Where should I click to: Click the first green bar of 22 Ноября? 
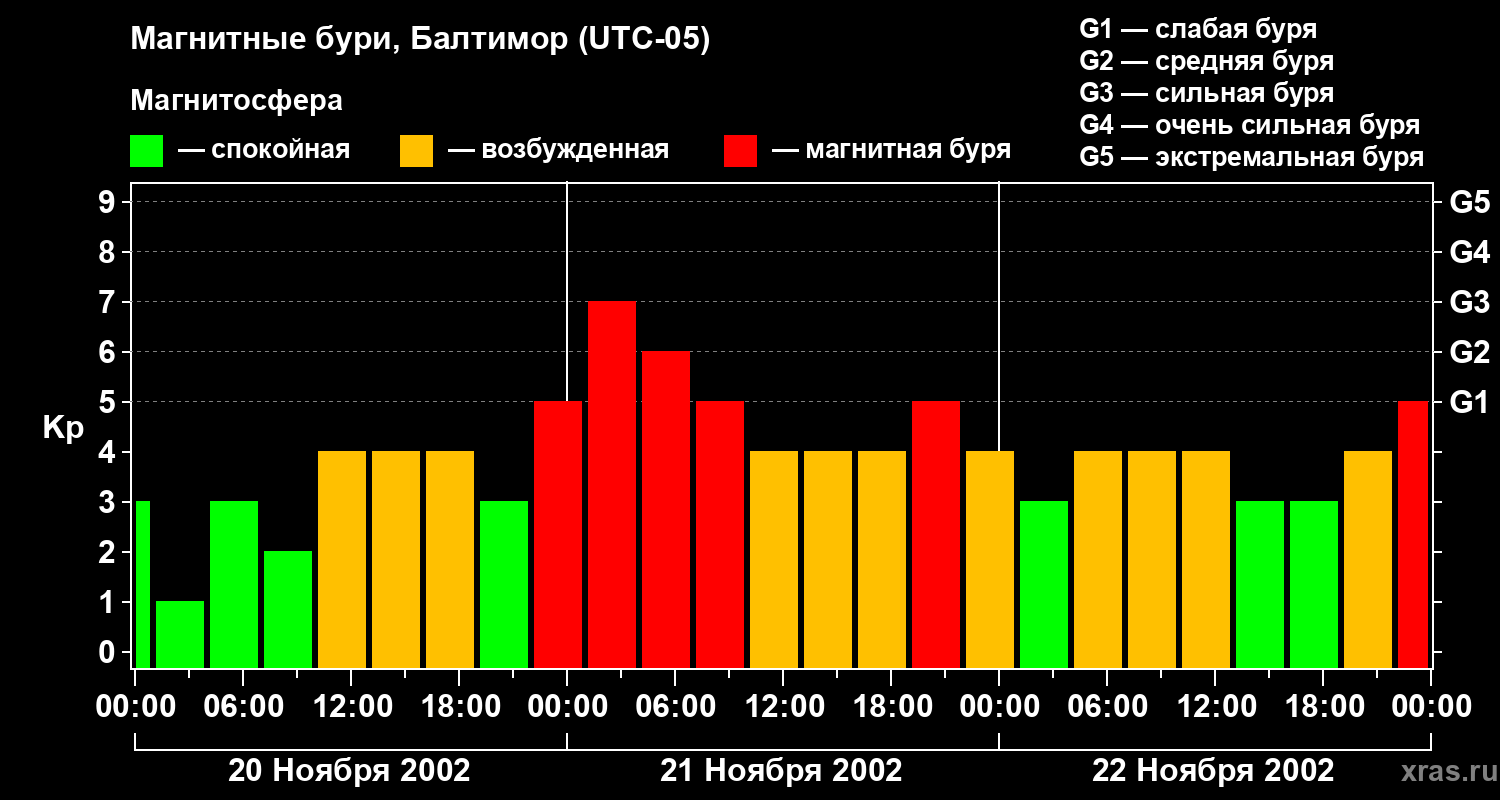pyautogui.click(x=1044, y=584)
